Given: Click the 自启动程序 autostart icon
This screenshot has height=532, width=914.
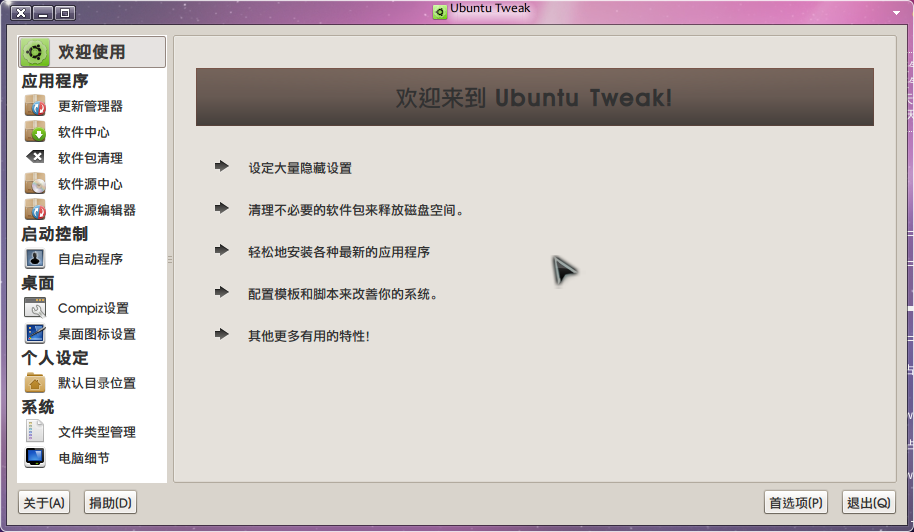Looking at the screenshot, I should [x=35, y=258].
